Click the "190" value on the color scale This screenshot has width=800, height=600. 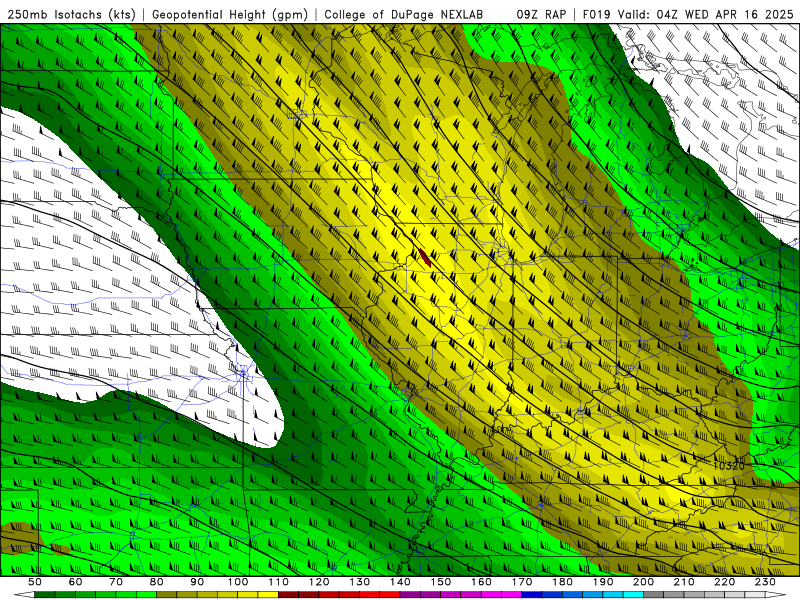(603, 582)
